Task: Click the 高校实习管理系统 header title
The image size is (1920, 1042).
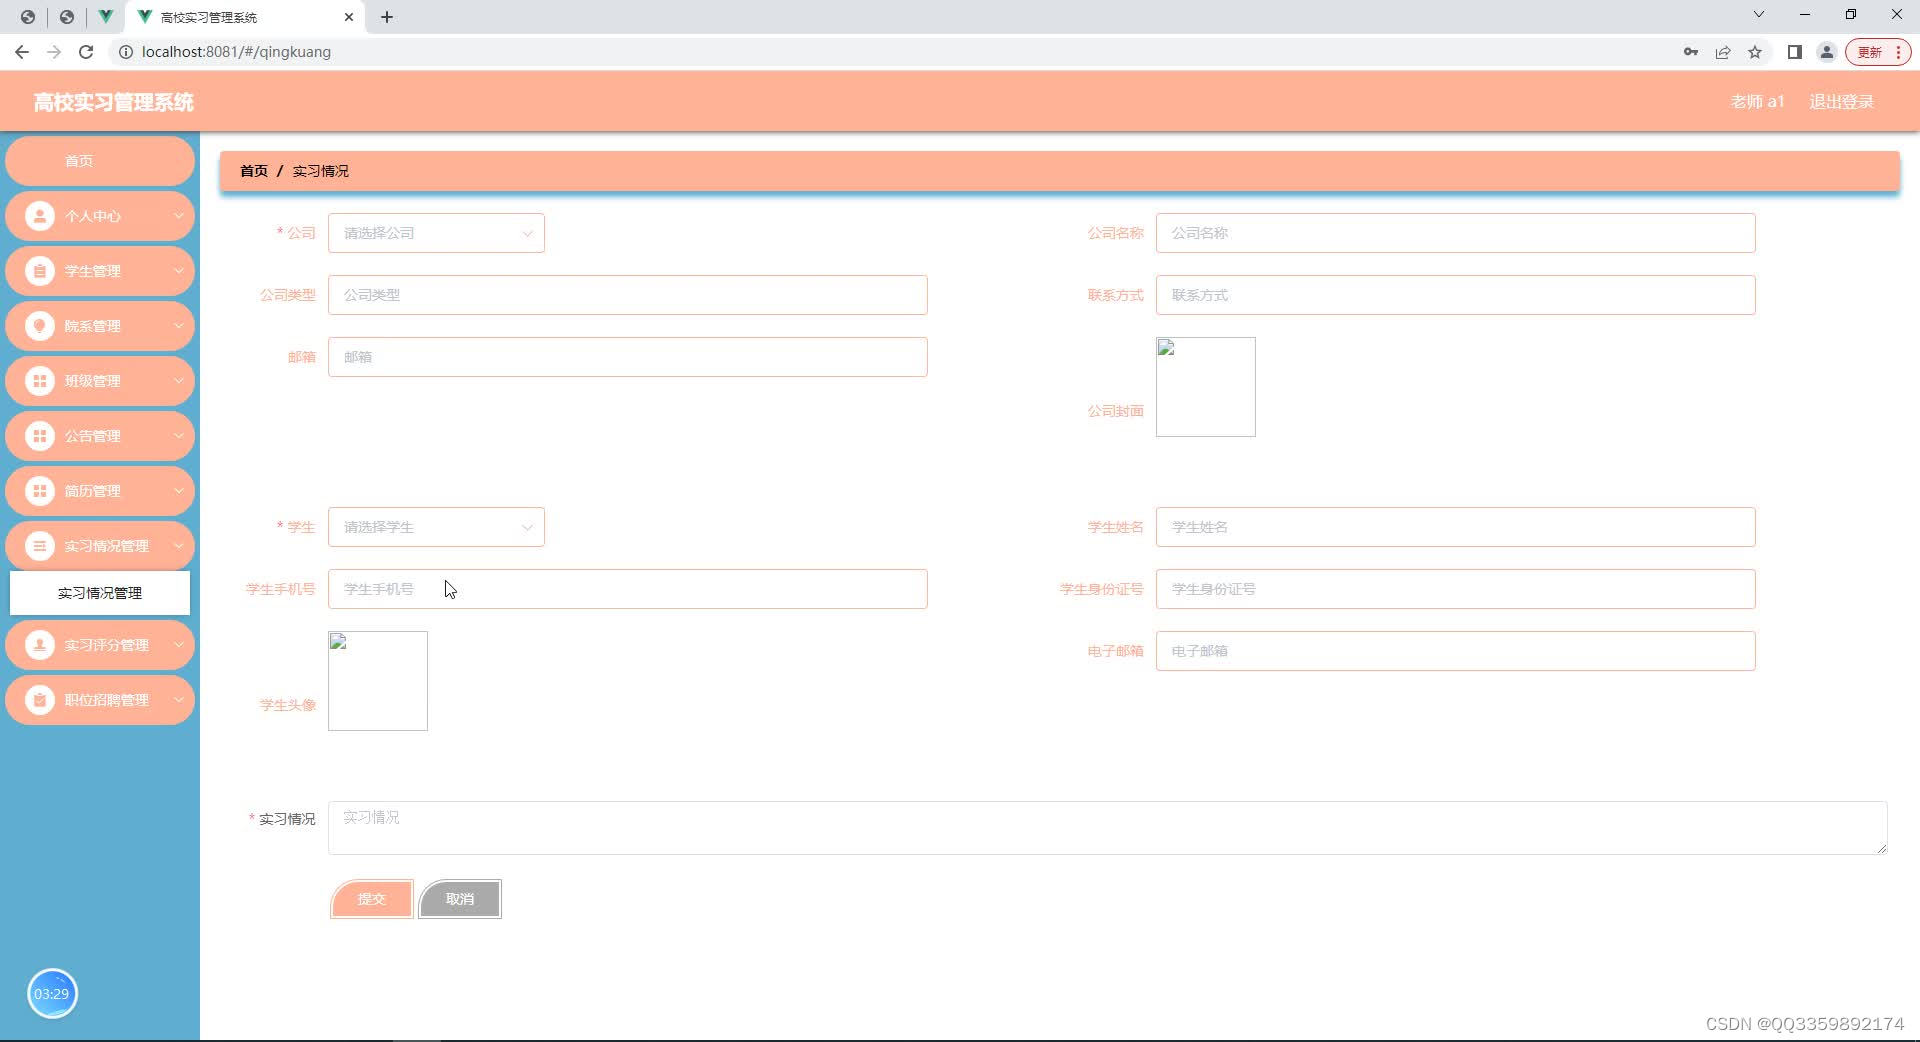Action: tap(114, 102)
